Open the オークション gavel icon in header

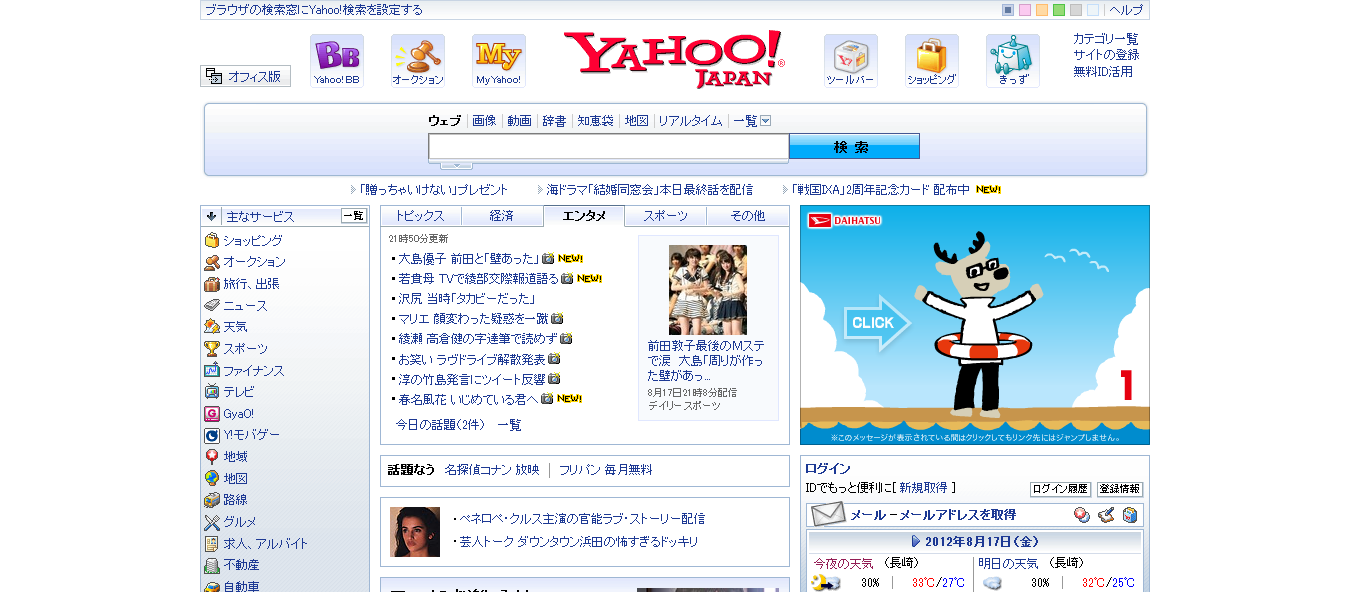coord(418,61)
